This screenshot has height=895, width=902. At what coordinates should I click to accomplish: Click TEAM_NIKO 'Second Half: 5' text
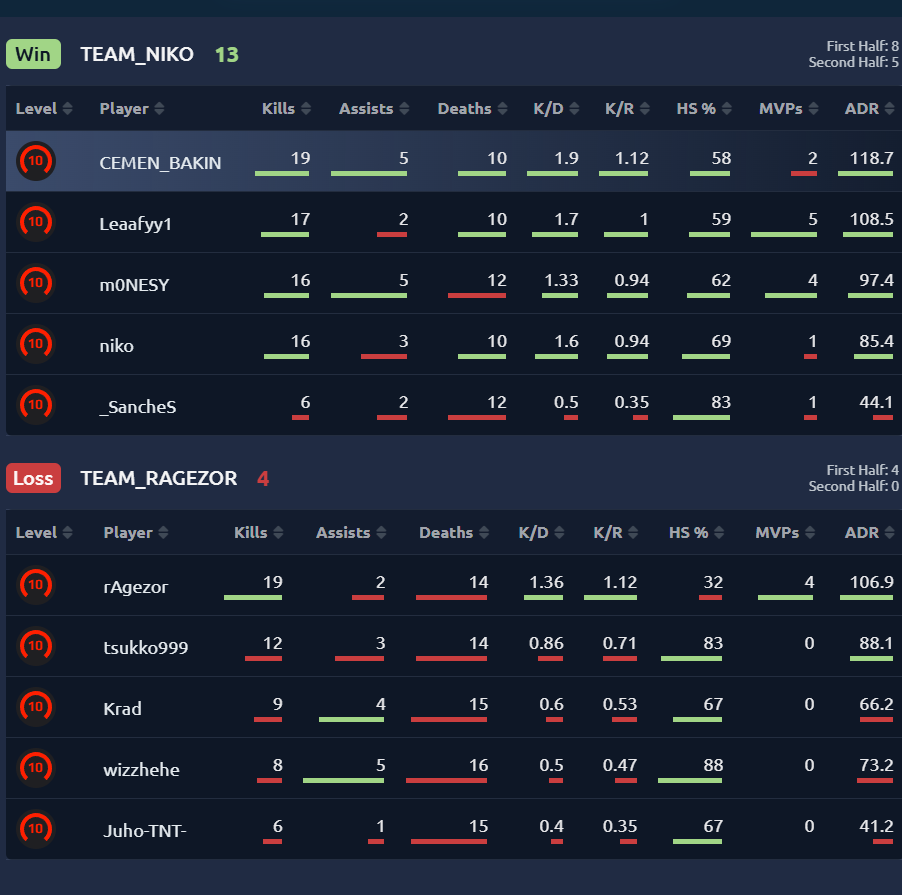click(x=854, y=62)
